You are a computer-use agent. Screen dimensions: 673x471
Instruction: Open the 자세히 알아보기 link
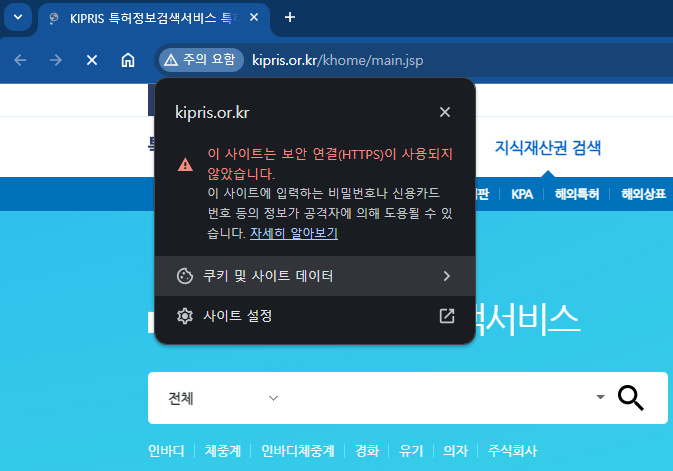click(x=294, y=233)
